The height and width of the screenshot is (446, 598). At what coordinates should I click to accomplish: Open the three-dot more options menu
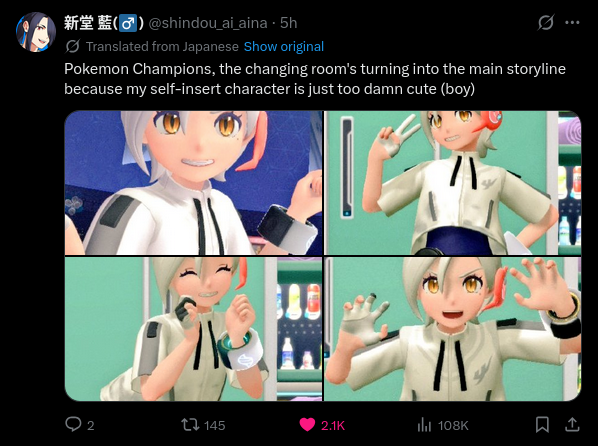click(x=572, y=23)
